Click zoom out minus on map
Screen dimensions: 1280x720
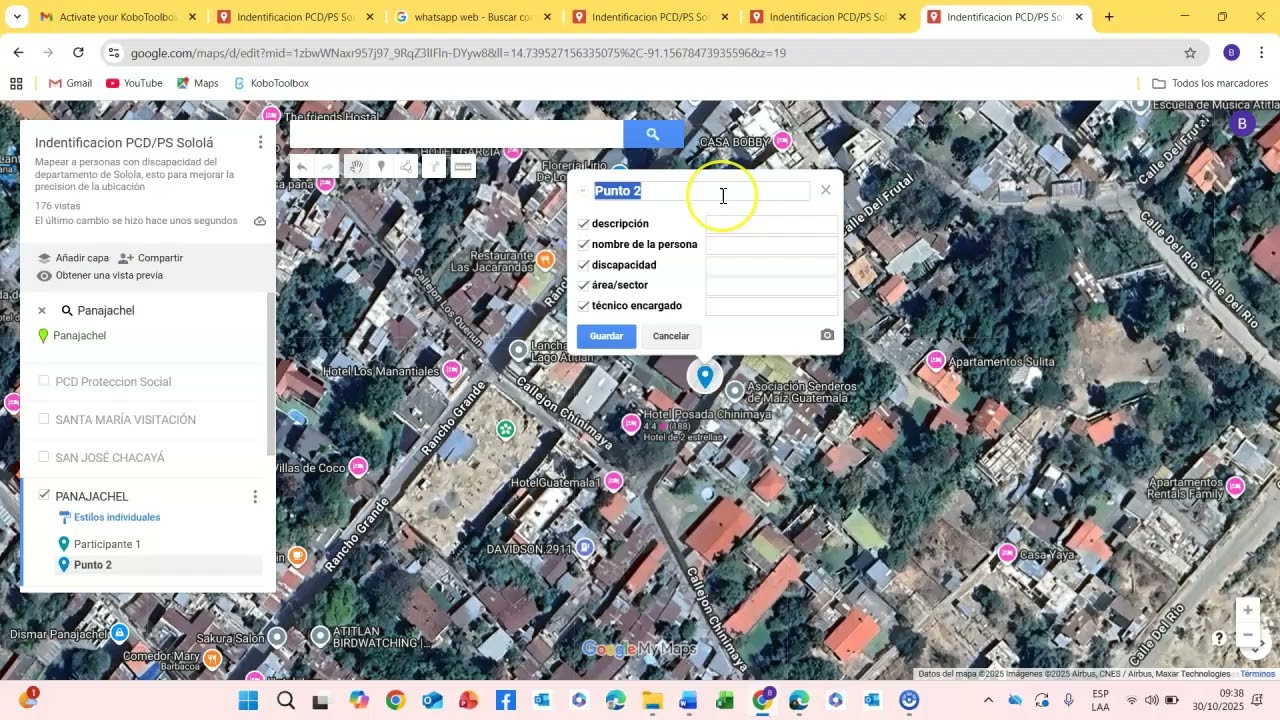point(1247,636)
